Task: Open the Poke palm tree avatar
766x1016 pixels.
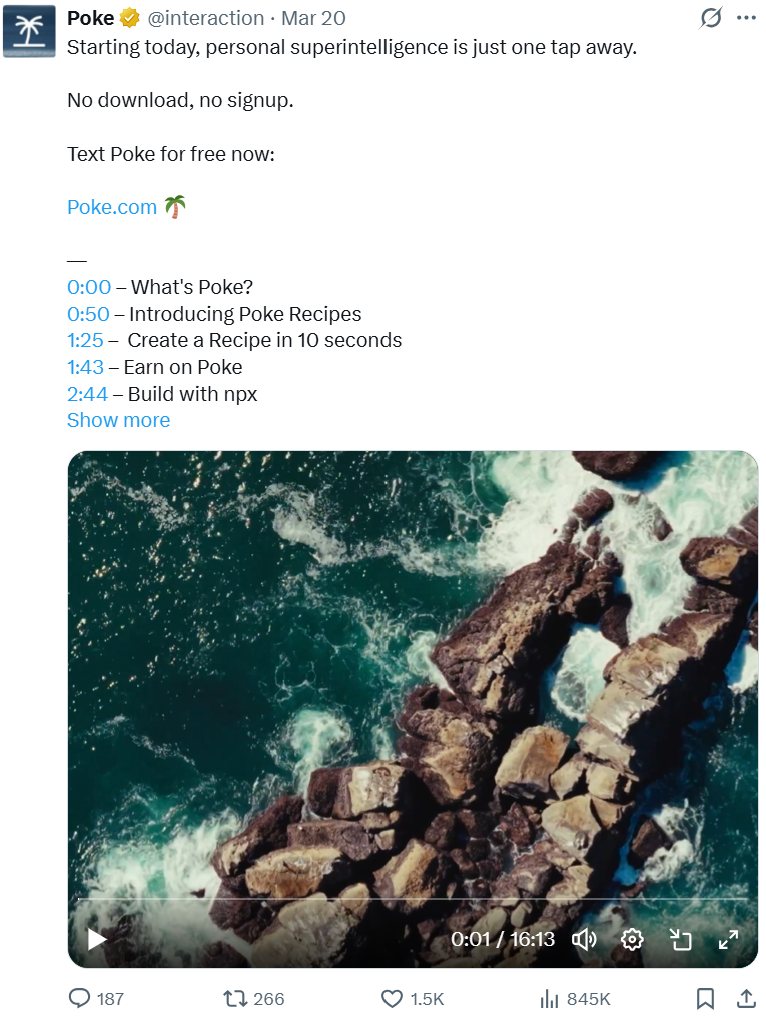Action: (29, 31)
